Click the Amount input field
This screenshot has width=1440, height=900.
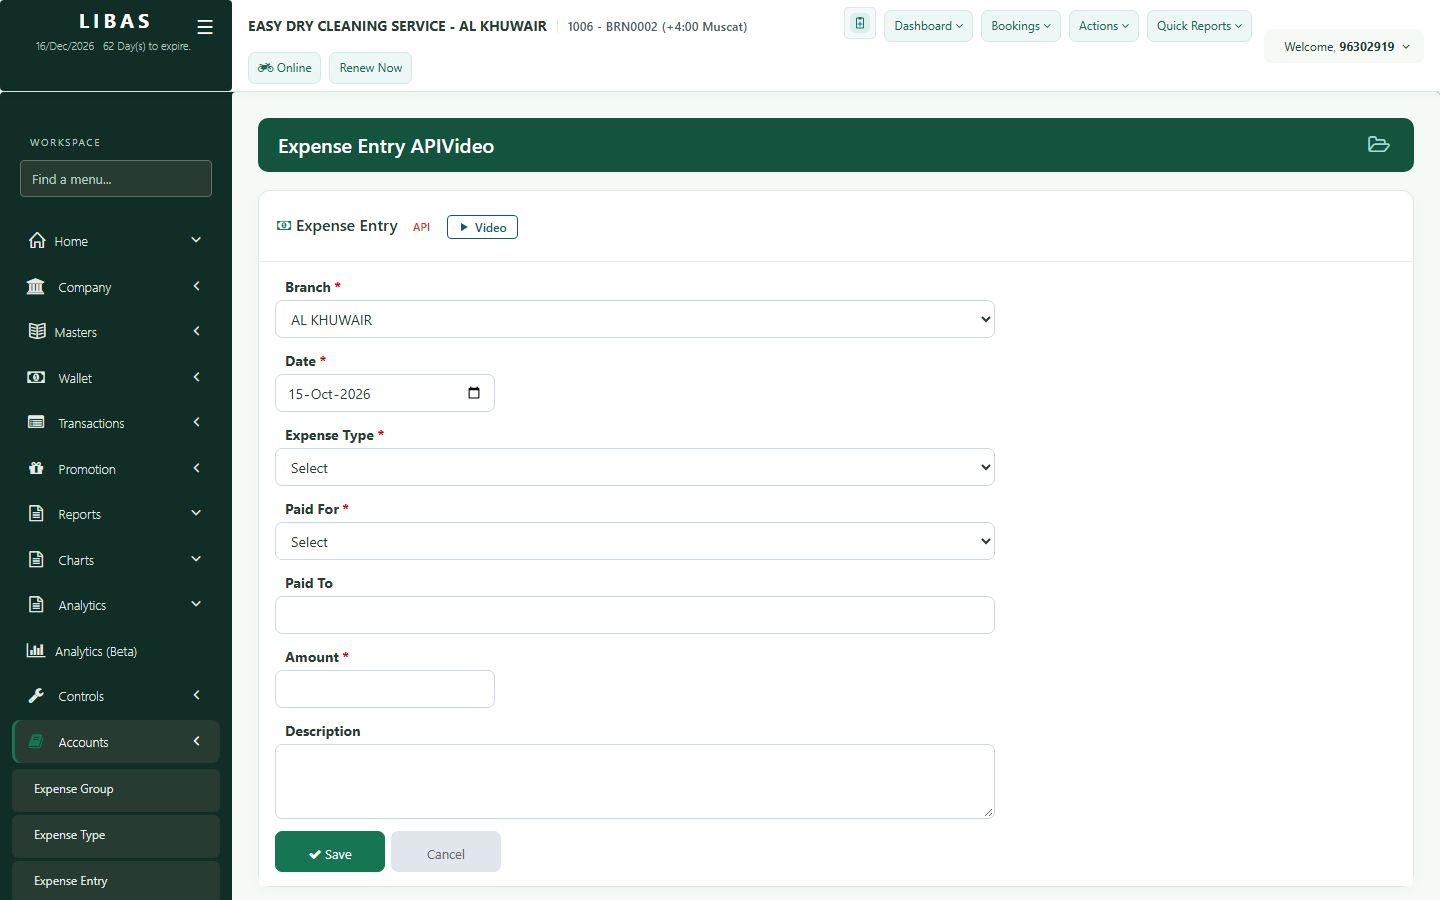385,689
